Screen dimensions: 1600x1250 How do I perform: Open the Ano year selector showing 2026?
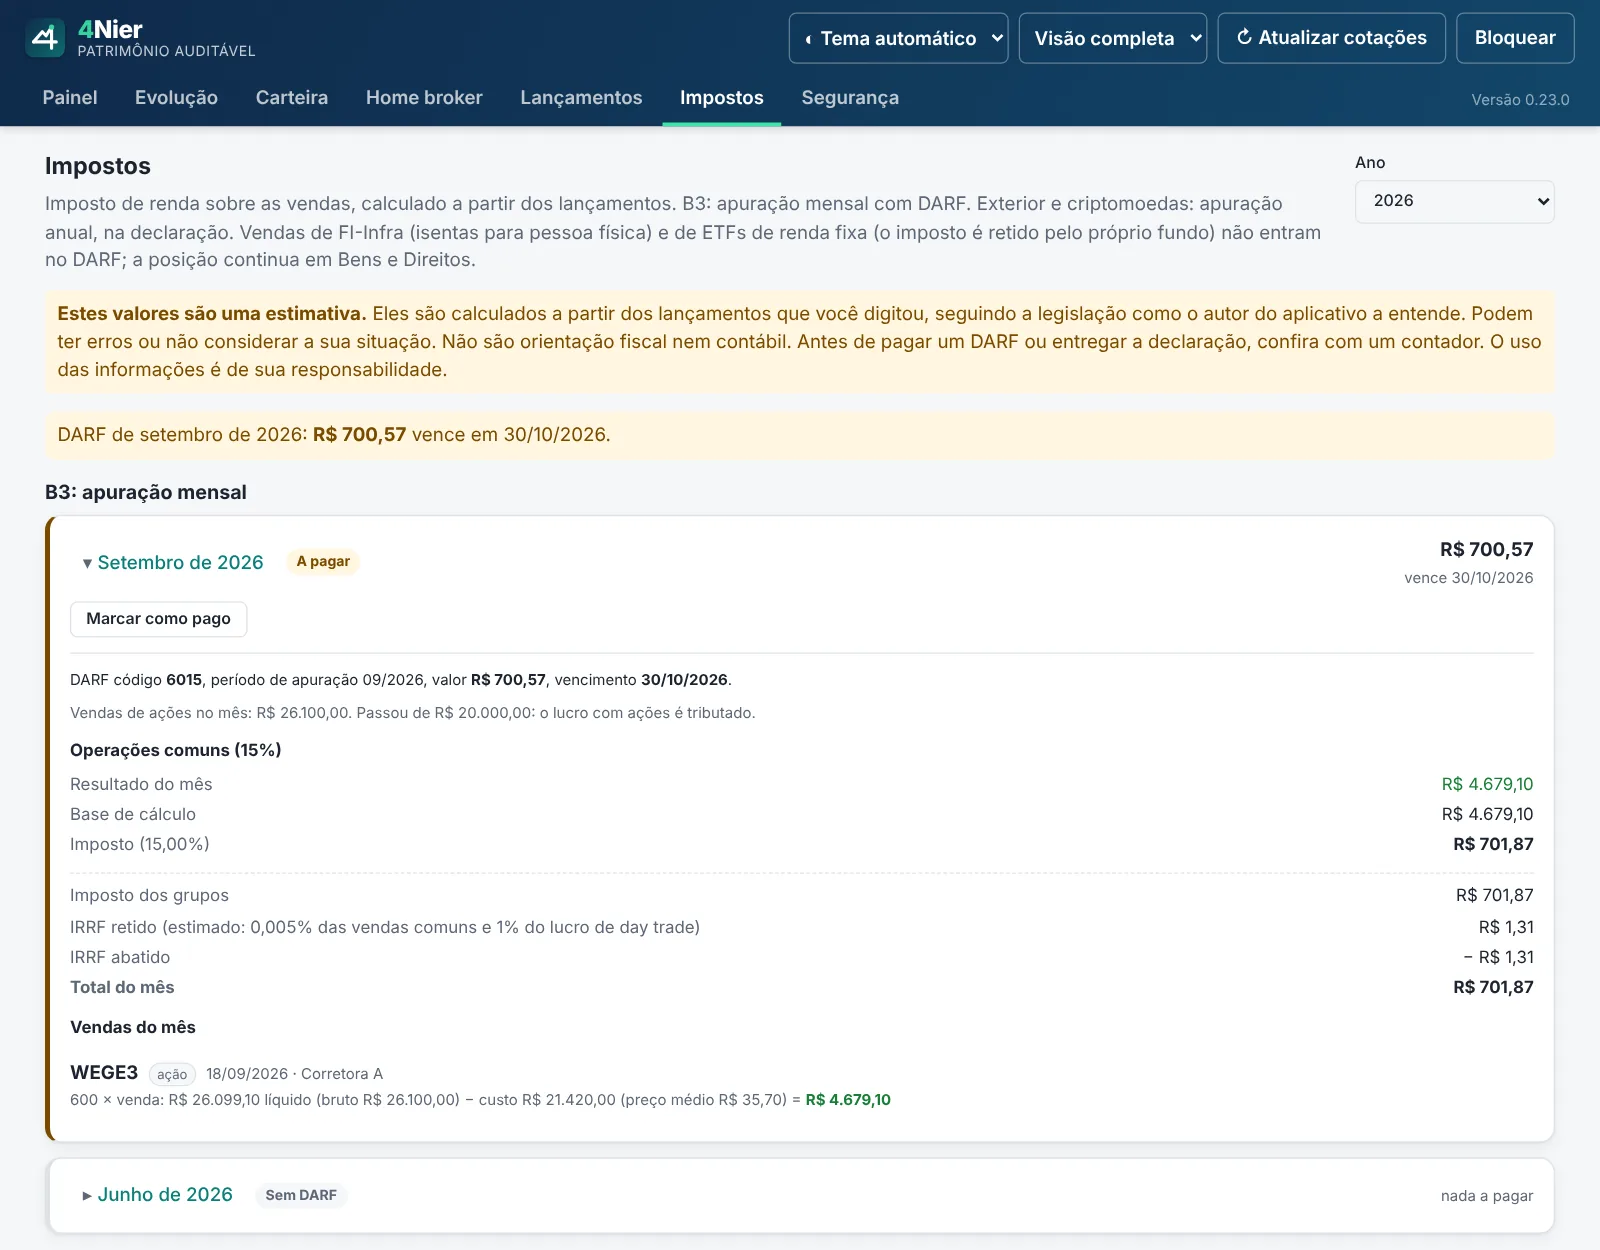coord(1454,201)
